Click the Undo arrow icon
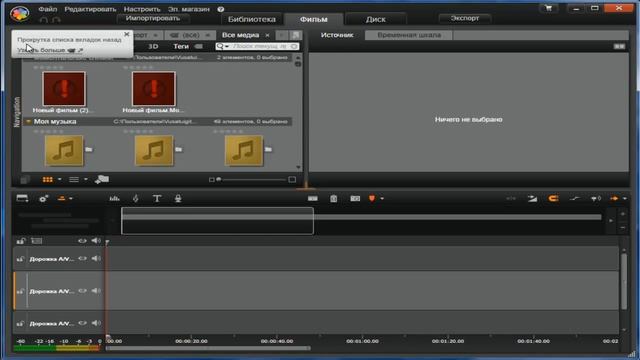 pyautogui.click(x=44, y=20)
